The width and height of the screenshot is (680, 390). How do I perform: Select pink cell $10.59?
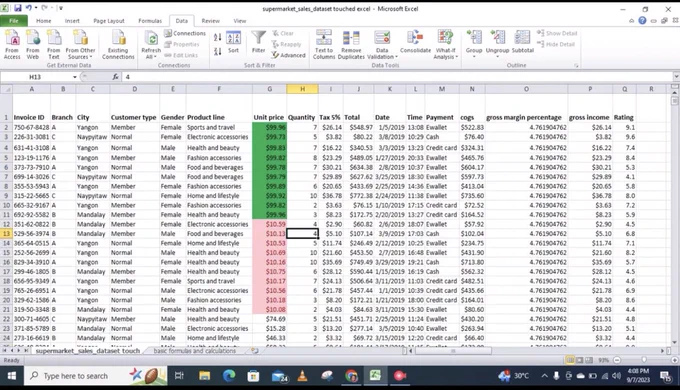point(269,224)
